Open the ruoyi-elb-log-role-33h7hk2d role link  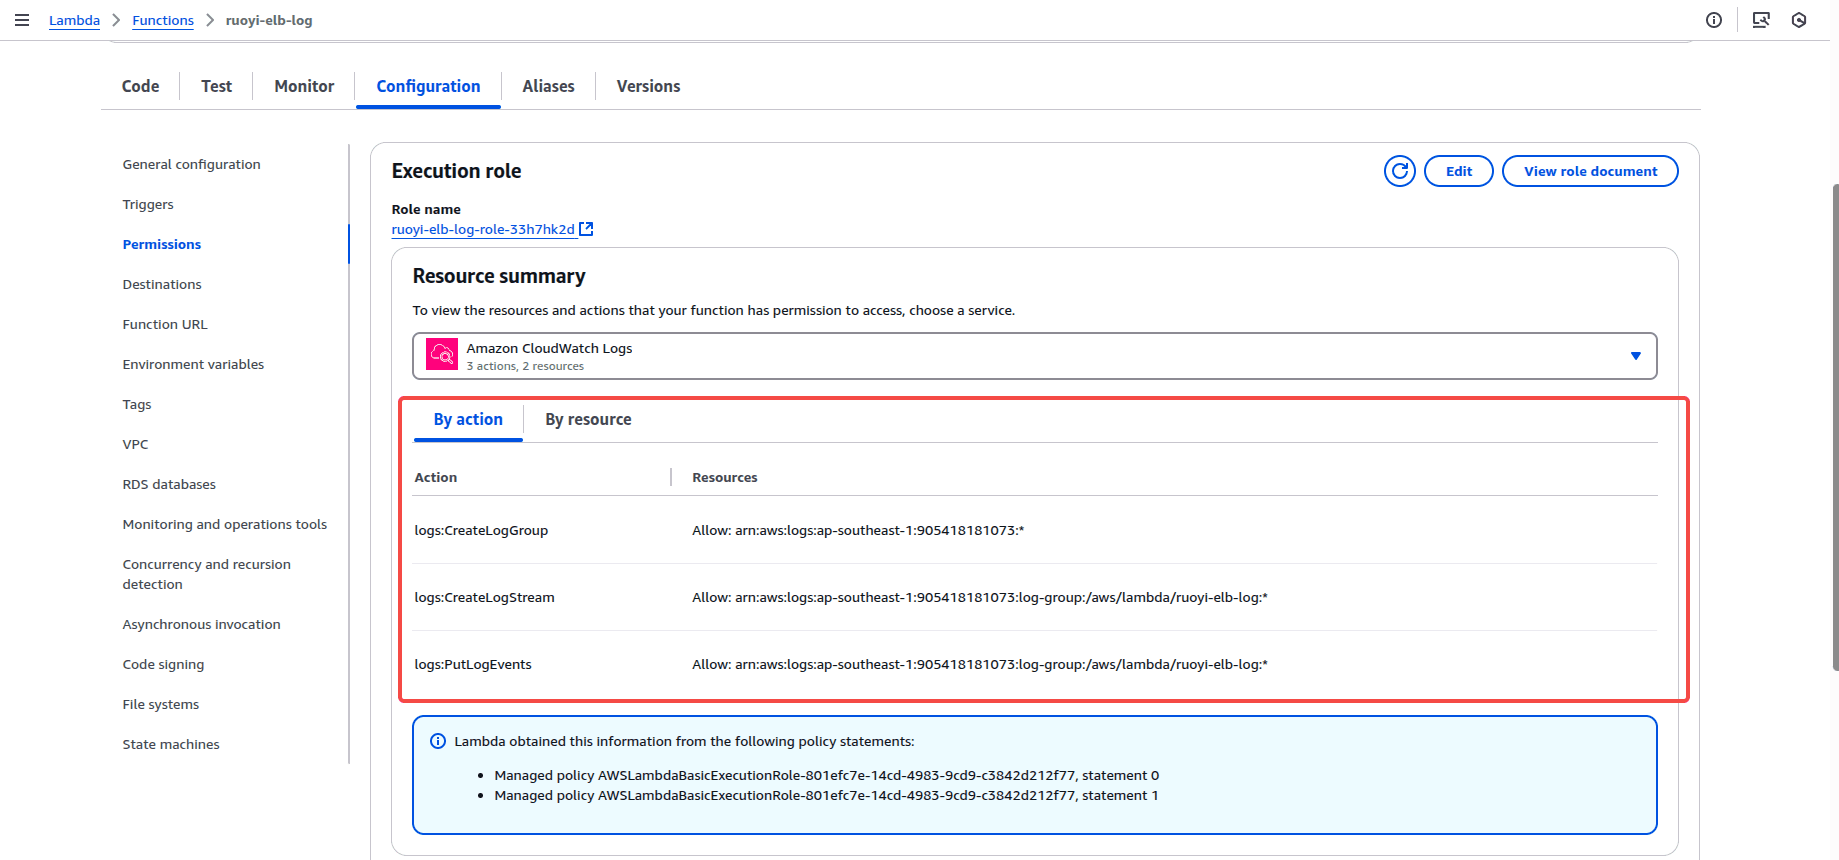pos(483,229)
